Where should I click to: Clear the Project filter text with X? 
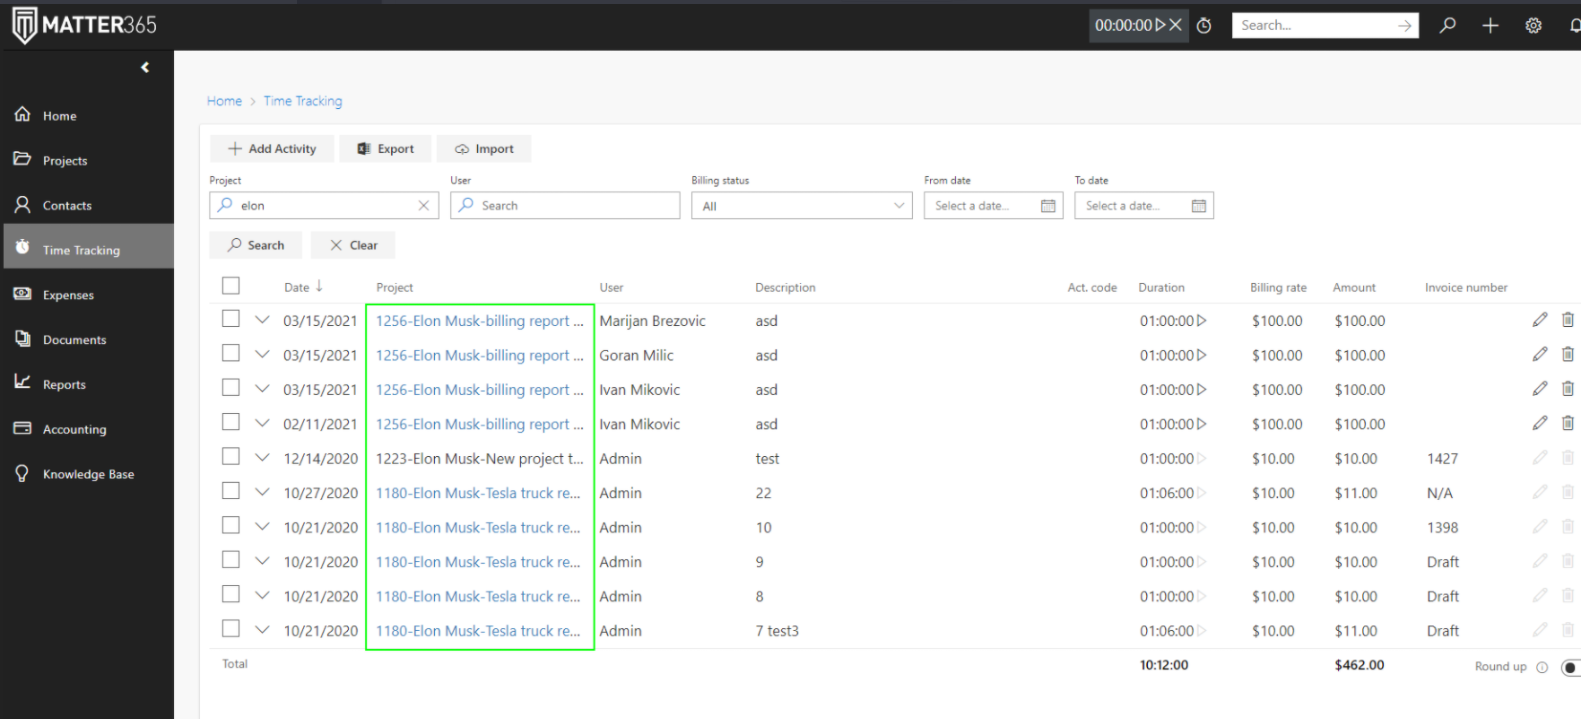click(x=424, y=205)
